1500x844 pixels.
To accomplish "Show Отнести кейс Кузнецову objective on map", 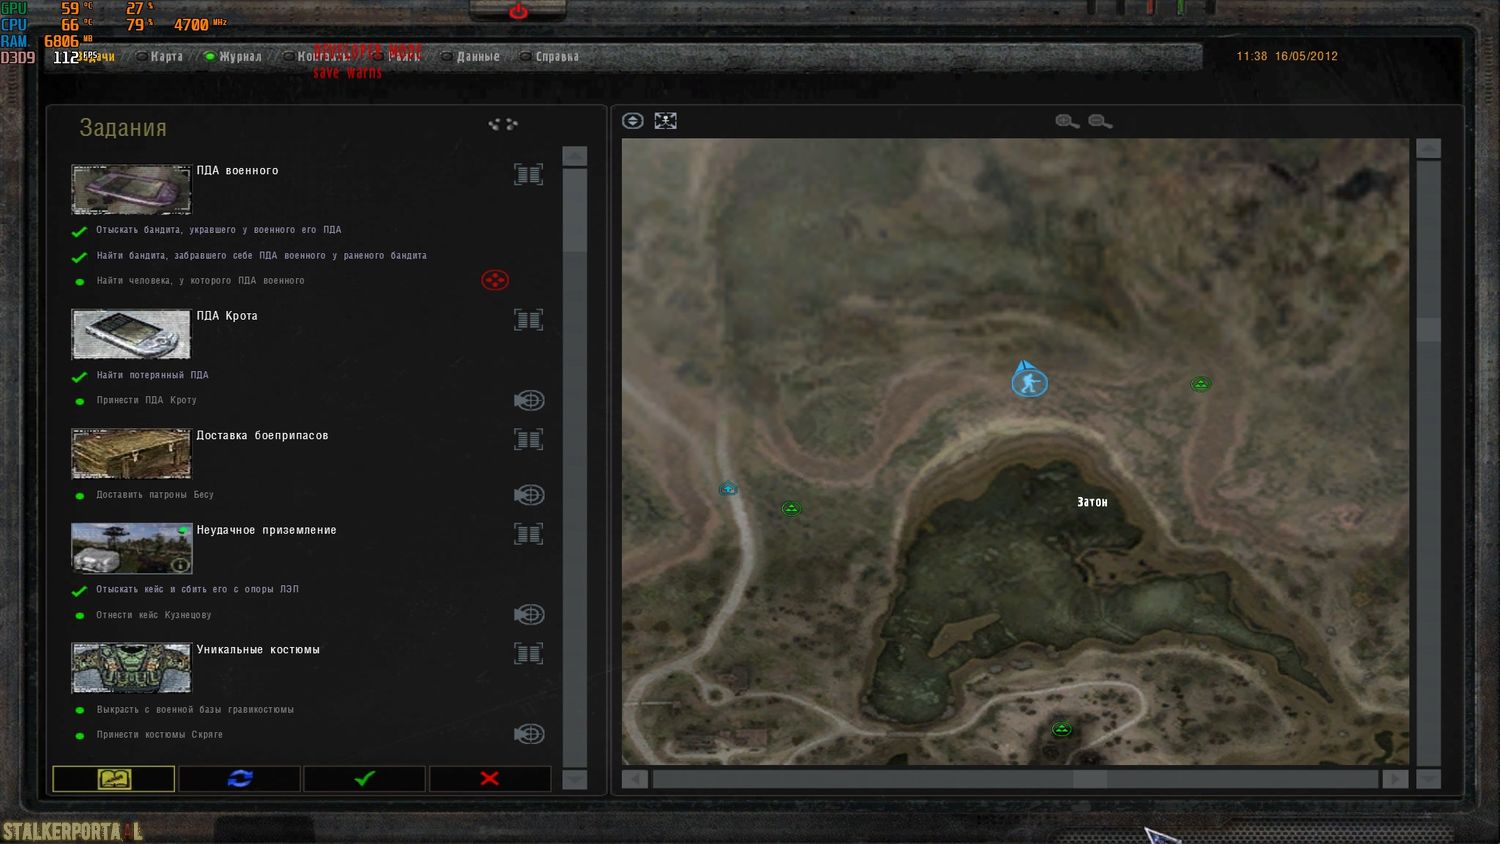I will tap(529, 615).
